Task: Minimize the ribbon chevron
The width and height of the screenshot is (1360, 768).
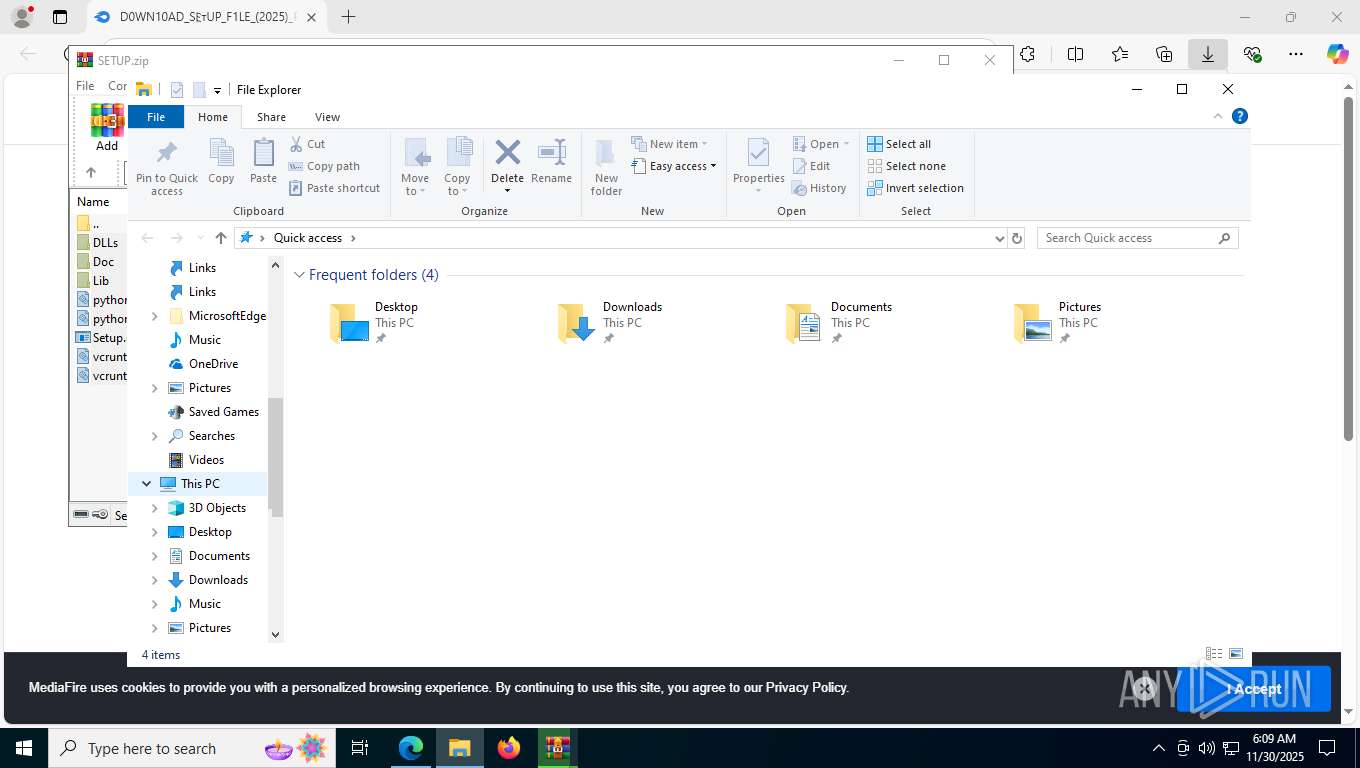Action: [1218, 116]
